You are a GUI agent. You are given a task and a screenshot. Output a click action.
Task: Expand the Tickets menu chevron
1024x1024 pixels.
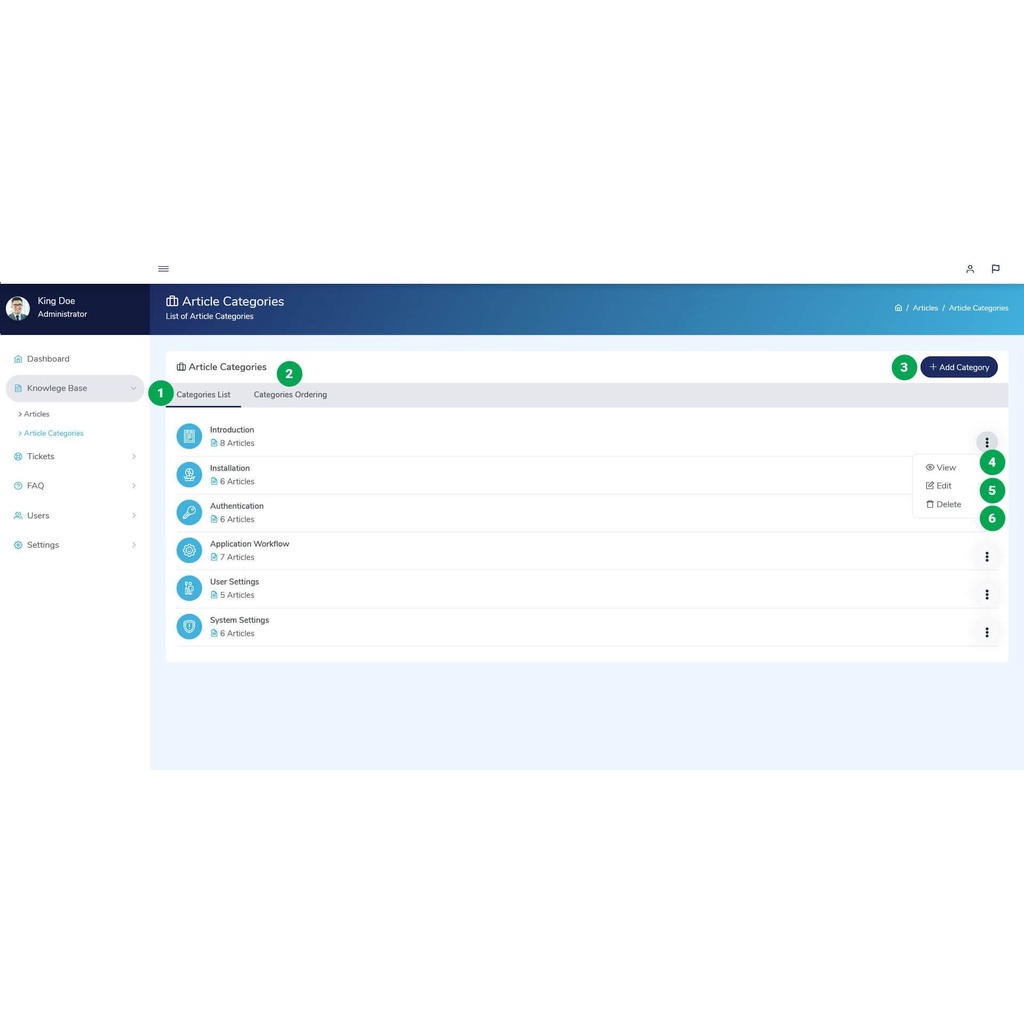[x=133, y=456]
